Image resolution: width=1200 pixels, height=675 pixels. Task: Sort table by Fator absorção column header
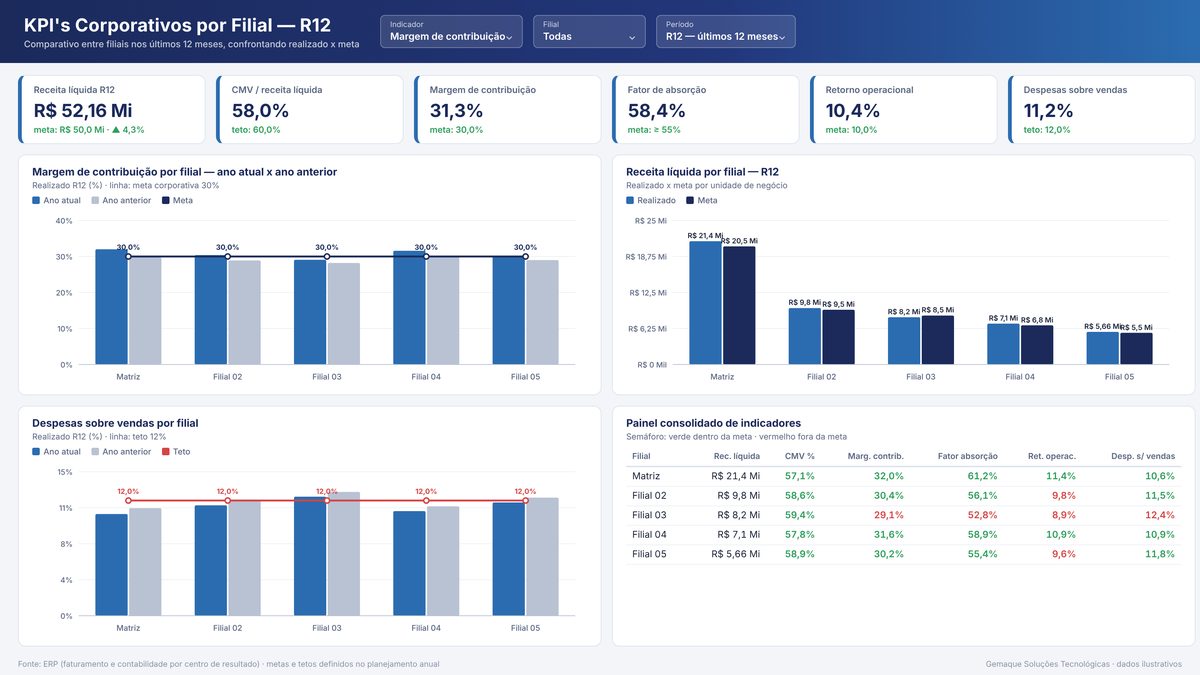point(967,456)
